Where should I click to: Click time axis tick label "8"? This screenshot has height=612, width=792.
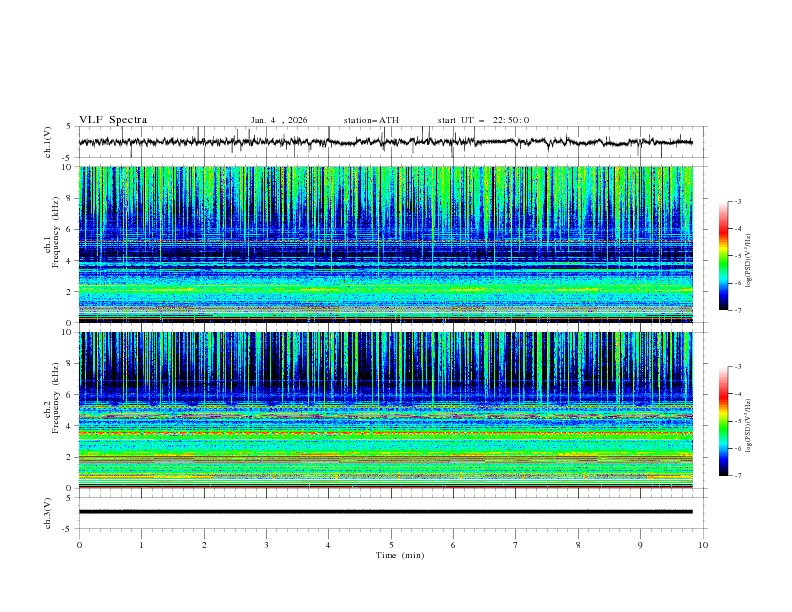(578, 545)
